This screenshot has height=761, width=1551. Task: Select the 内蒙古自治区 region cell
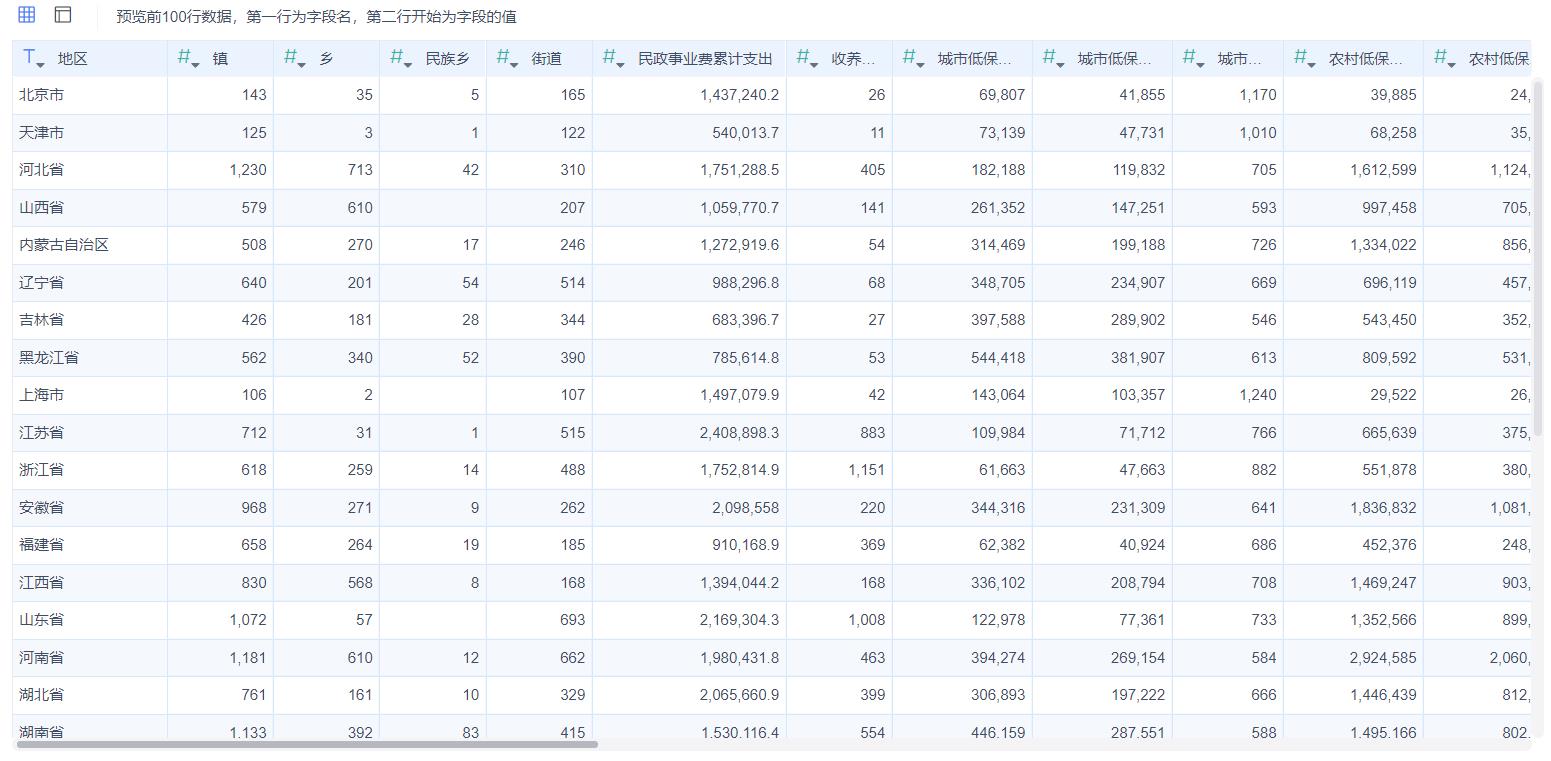coord(90,245)
